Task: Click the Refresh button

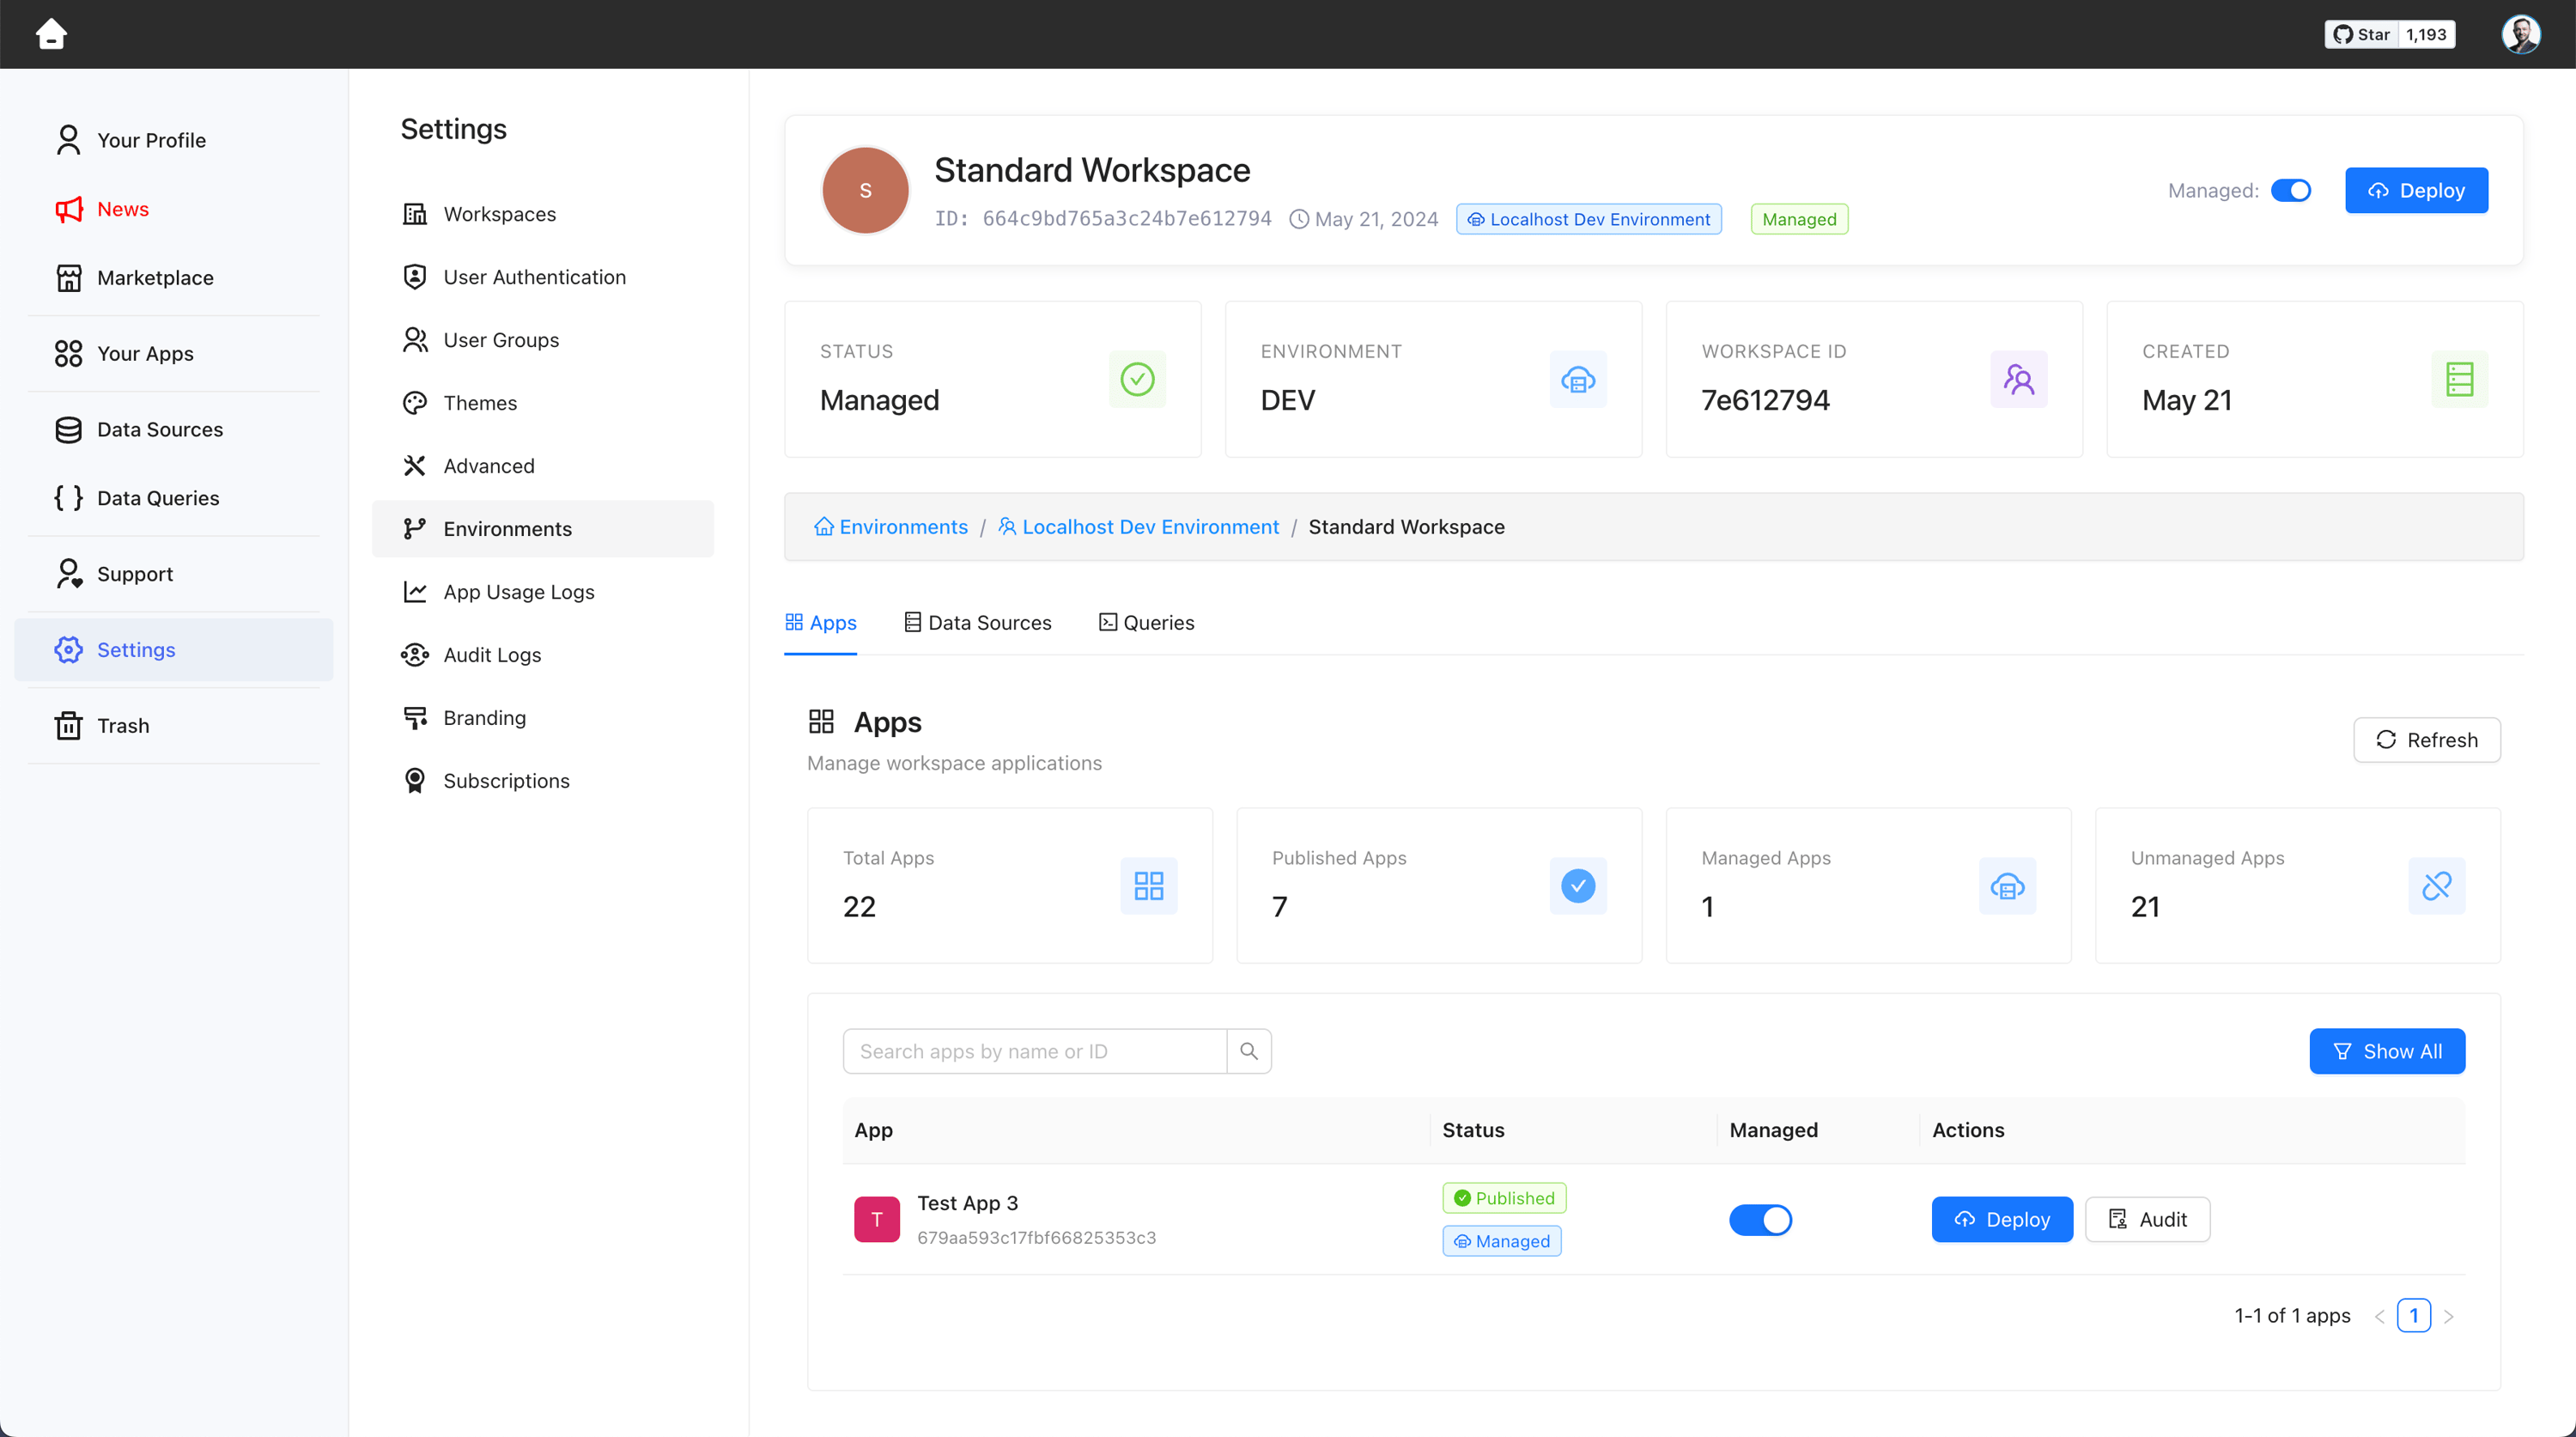Action: click(2426, 740)
